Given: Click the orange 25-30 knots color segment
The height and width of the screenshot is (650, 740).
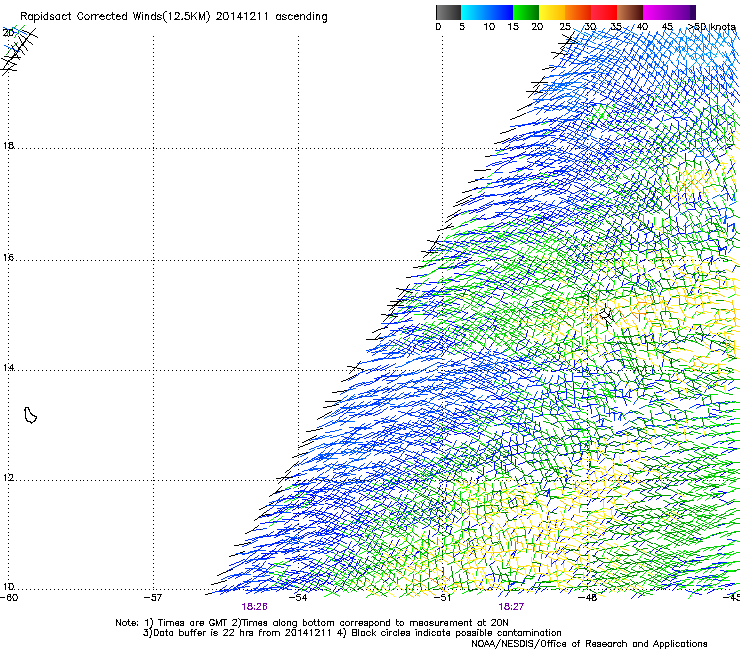Looking at the screenshot, I should click(578, 12).
